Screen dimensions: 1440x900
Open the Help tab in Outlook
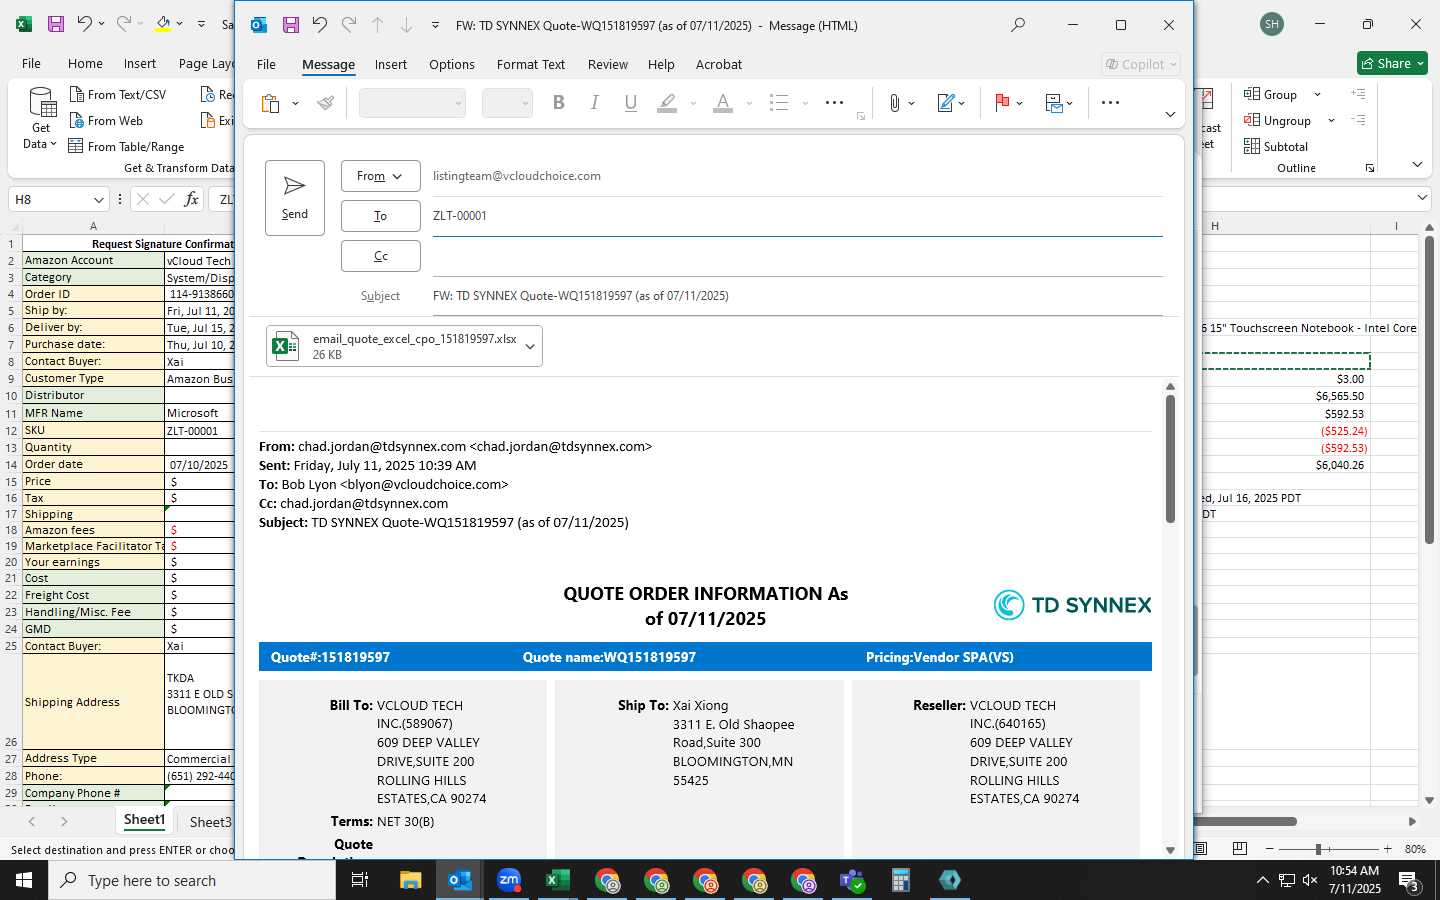click(x=661, y=64)
